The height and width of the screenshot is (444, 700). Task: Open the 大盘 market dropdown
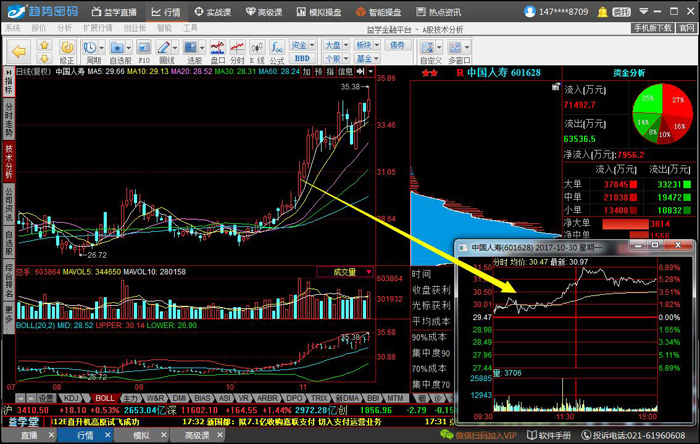(335, 45)
